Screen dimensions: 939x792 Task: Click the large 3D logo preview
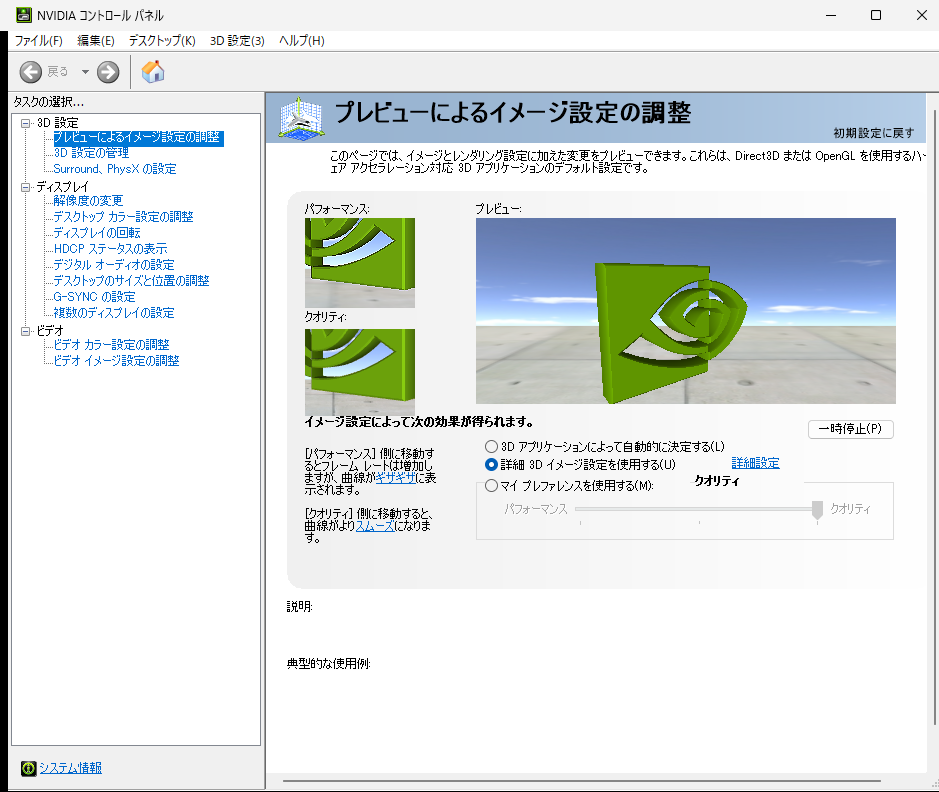pos(686,311)
